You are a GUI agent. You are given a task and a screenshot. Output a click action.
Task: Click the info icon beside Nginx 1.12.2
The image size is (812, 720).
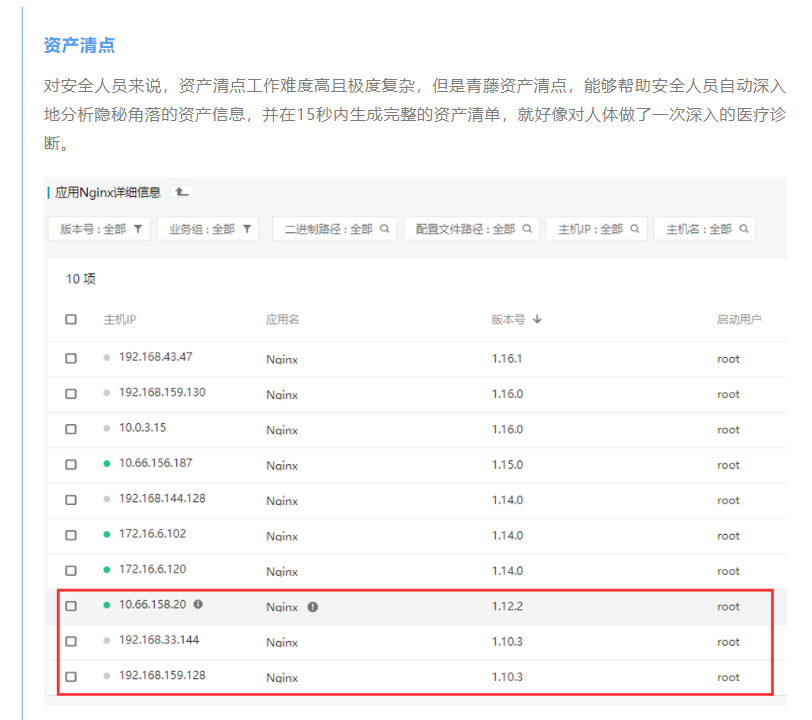click(313, 607)
